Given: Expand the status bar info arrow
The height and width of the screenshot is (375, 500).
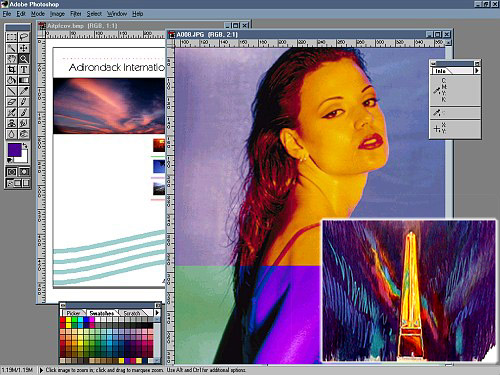Looking at the screenshot, I should coord(41,370).
